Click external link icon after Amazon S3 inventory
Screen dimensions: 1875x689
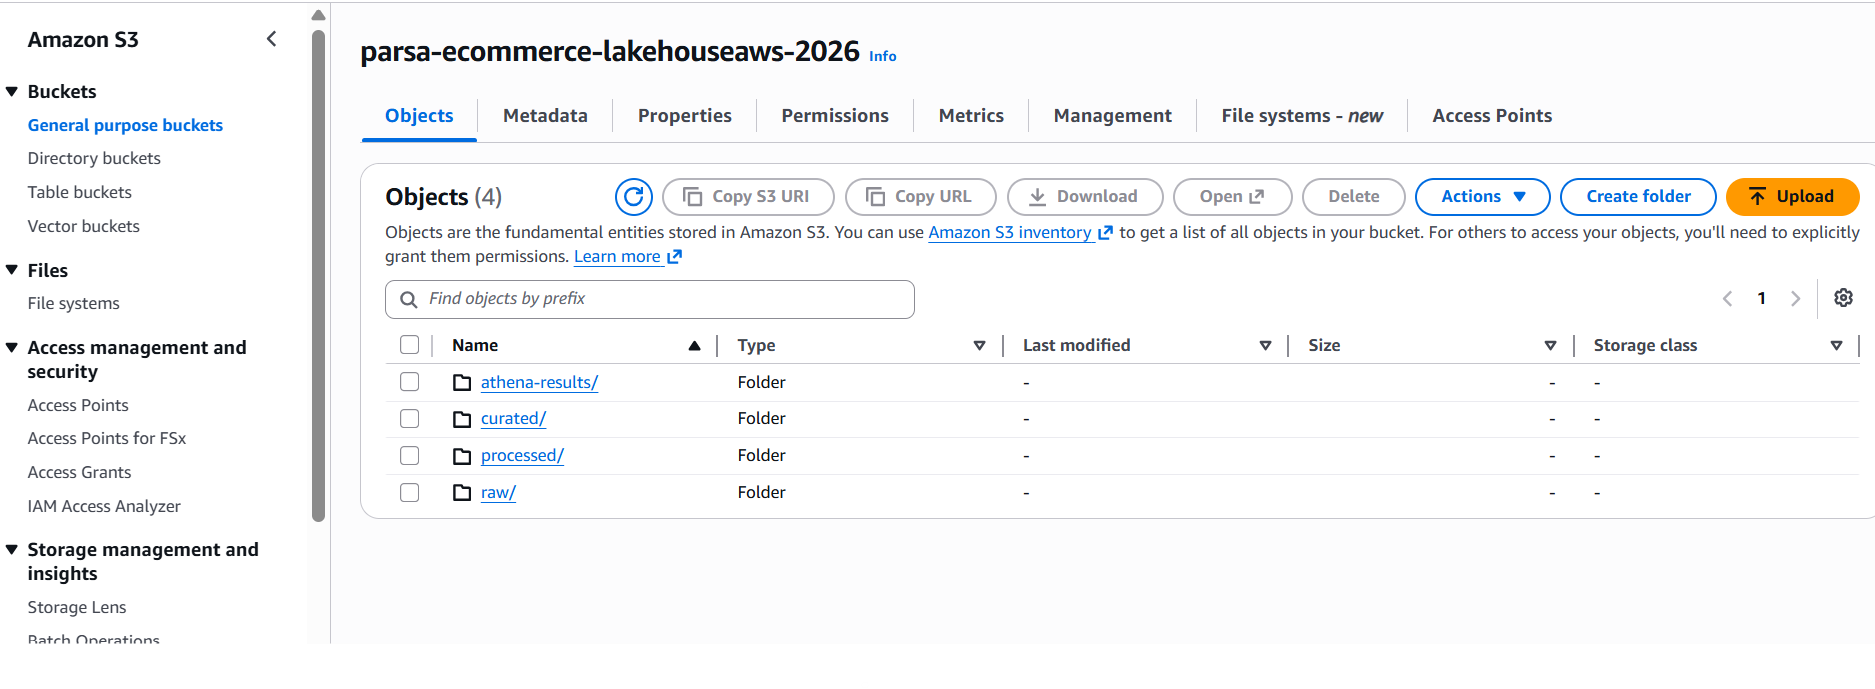pyautogui.click(x=1105, y=233)
